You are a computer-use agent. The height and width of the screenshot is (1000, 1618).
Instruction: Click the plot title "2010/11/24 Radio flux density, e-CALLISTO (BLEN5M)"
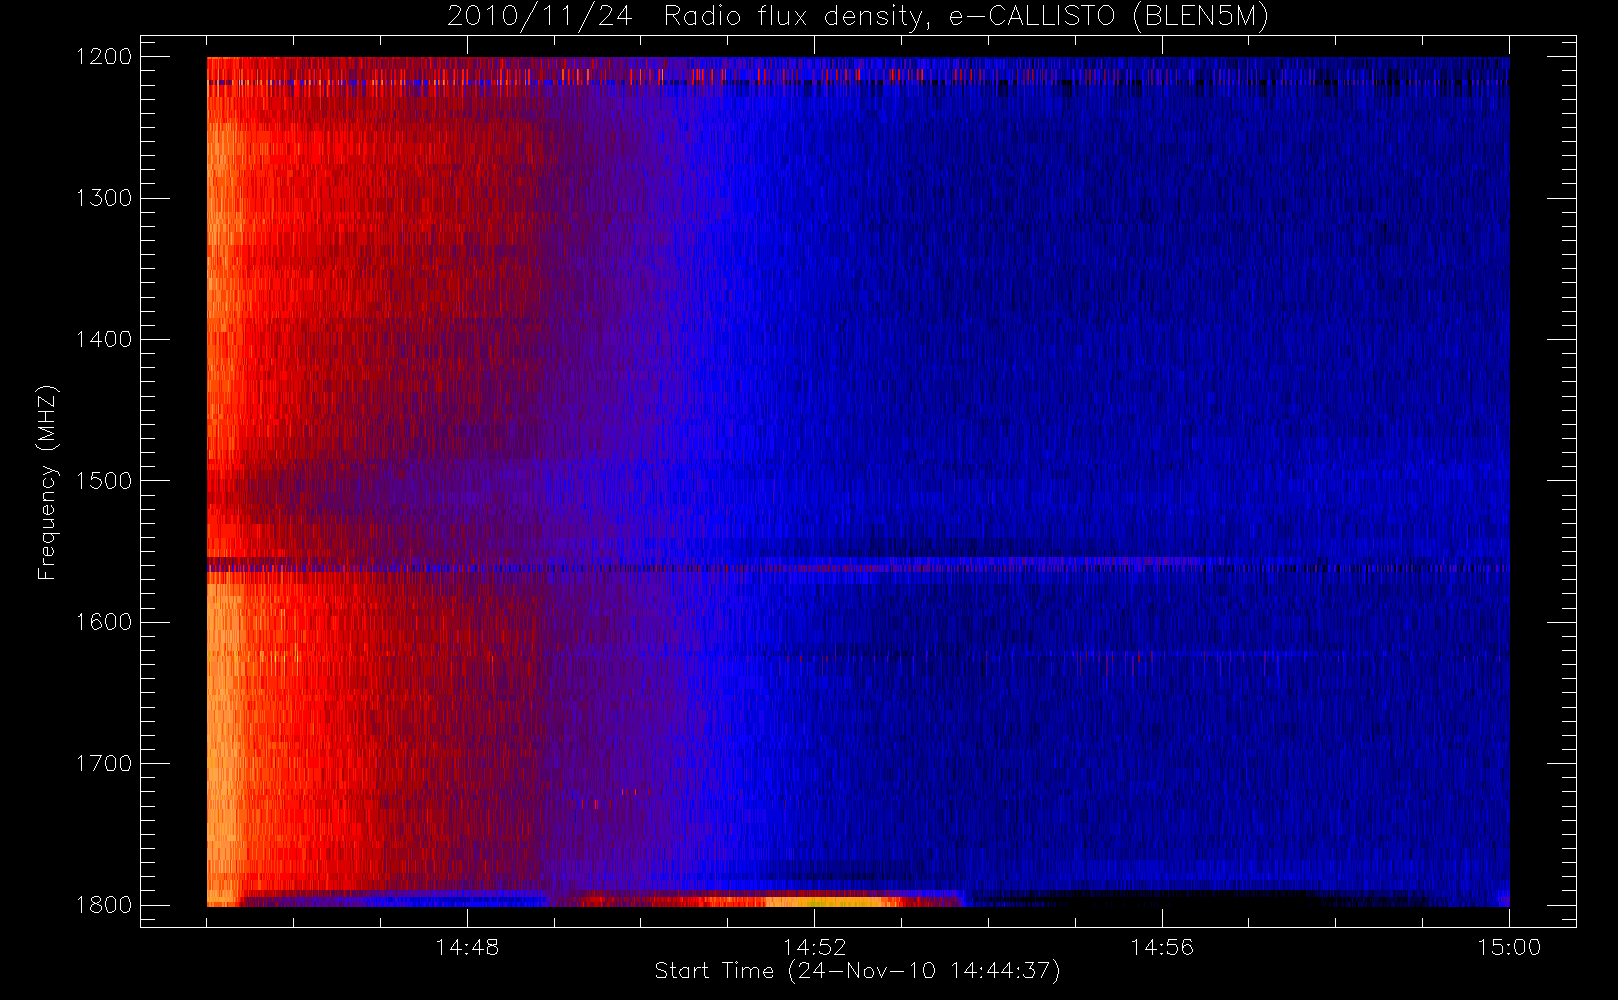[858, 17]
